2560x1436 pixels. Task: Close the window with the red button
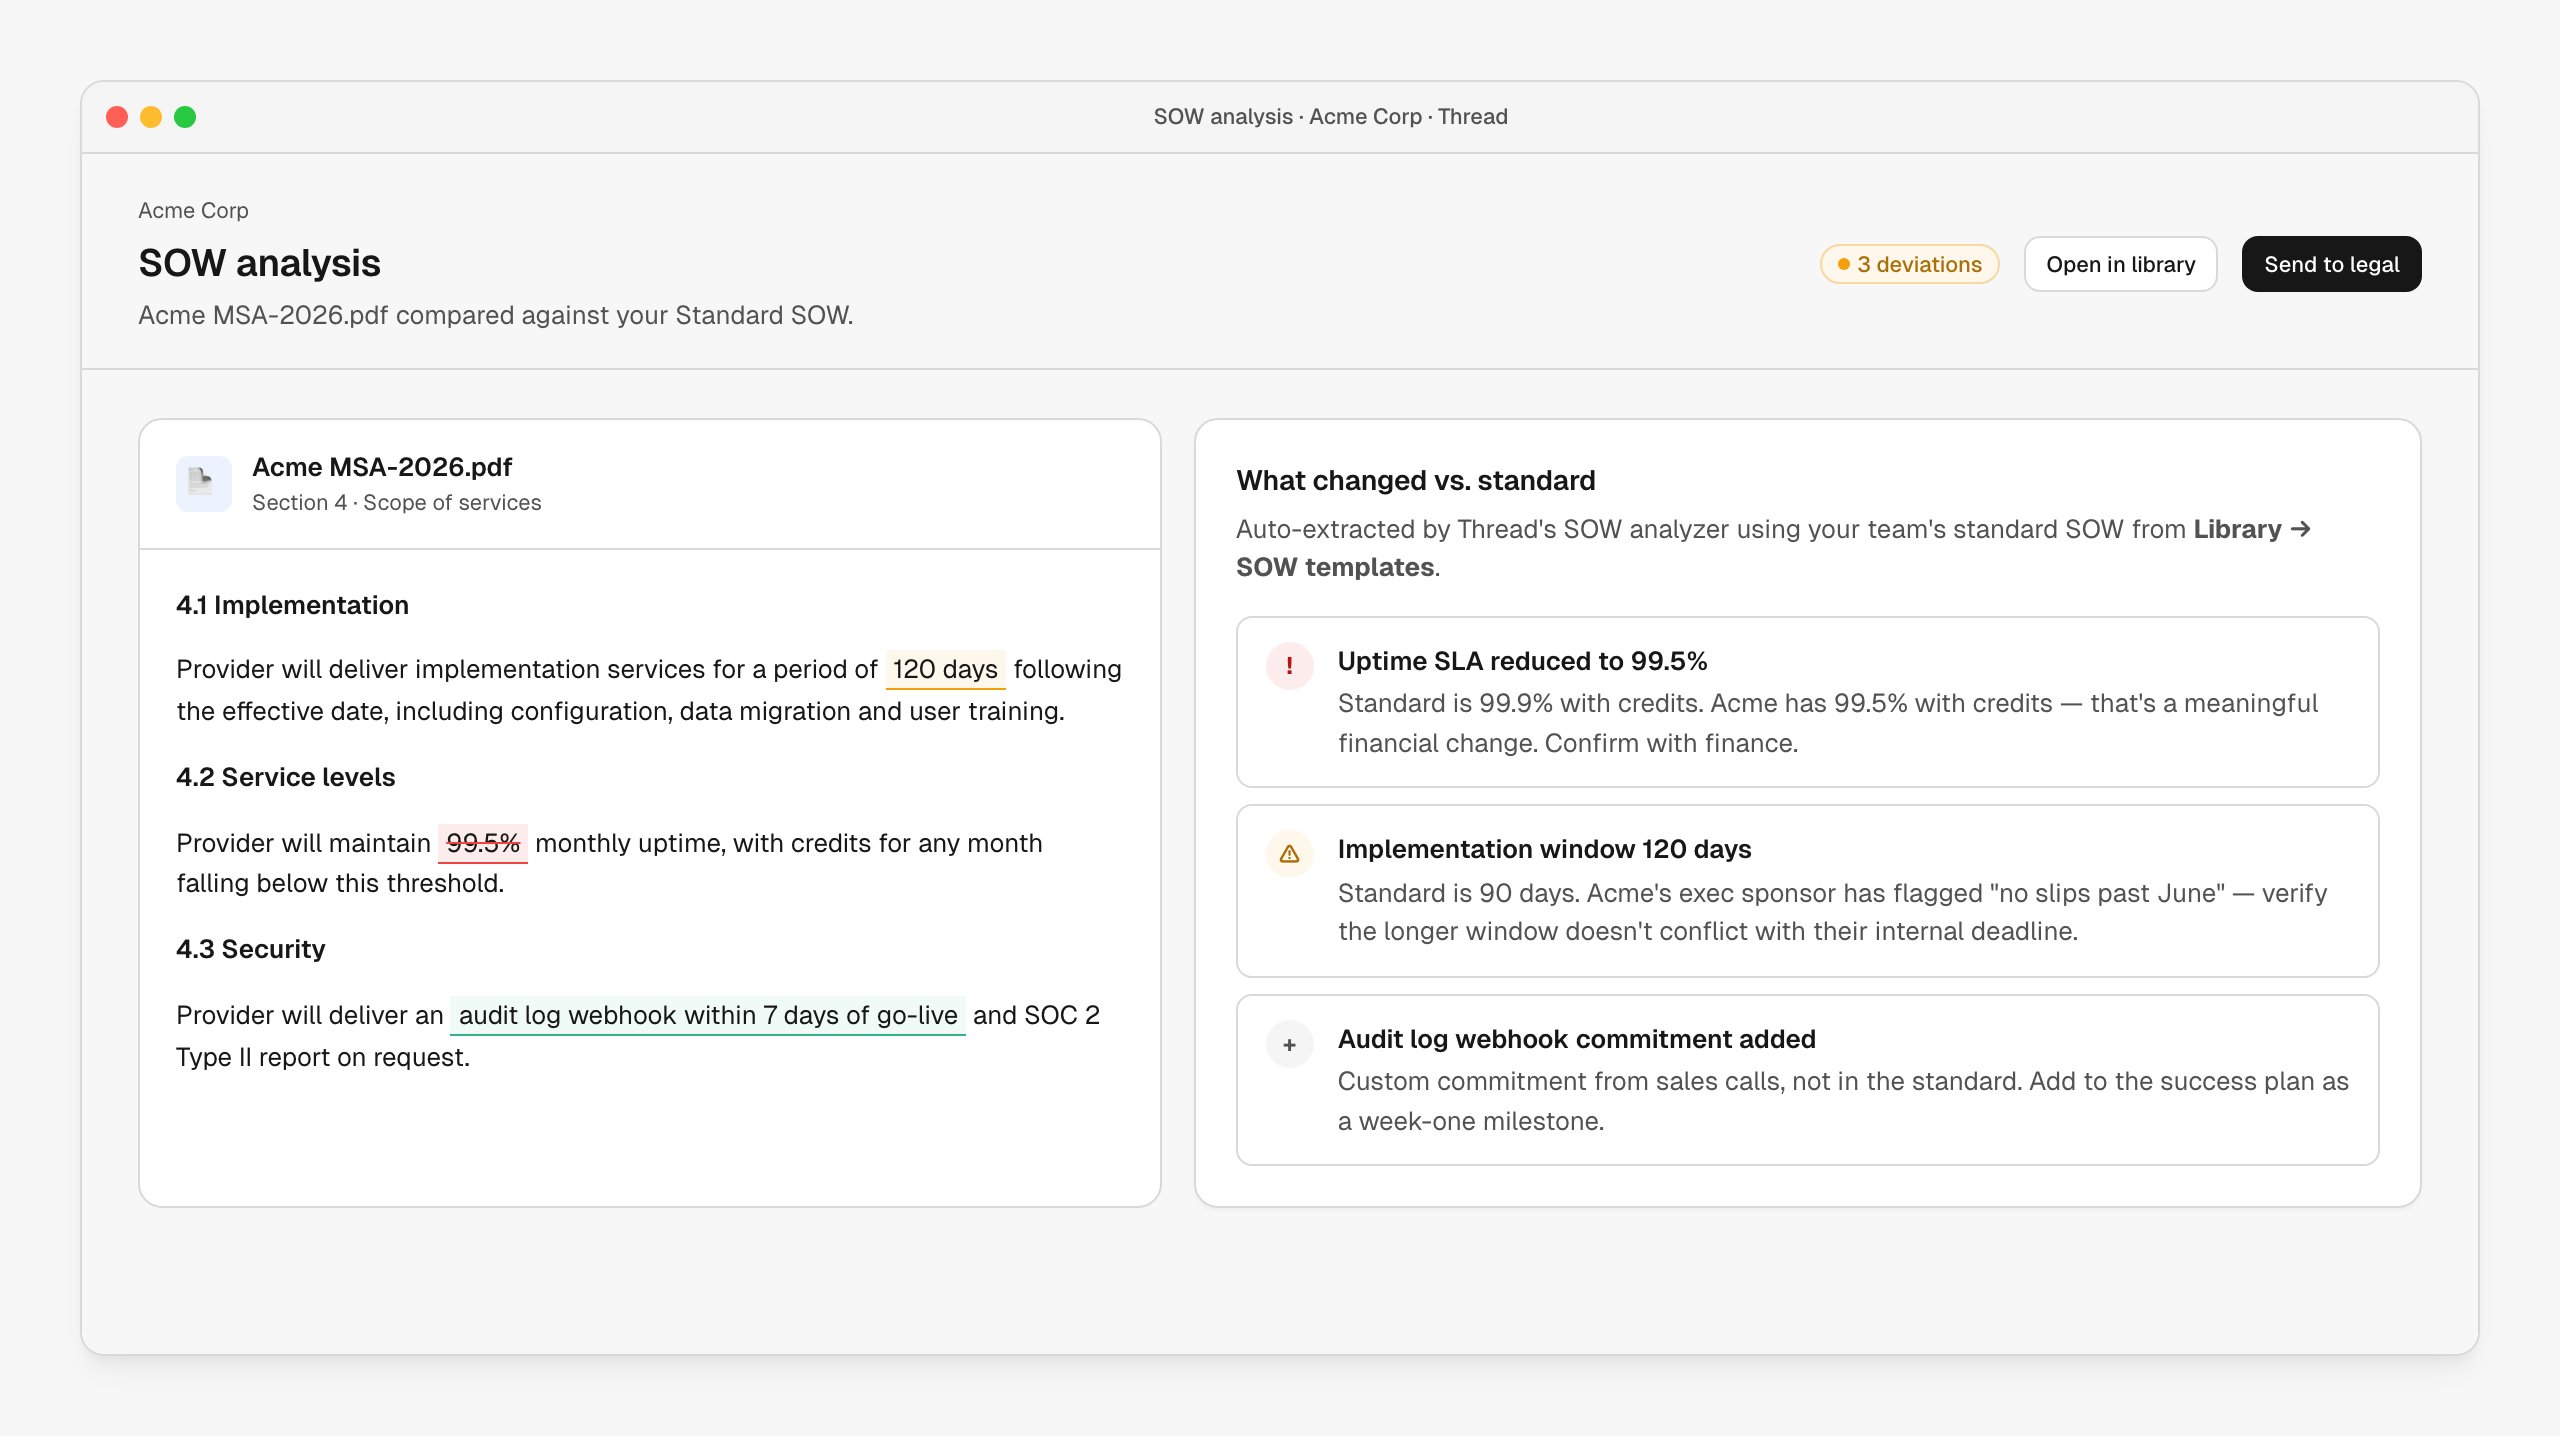coord(117,117)
